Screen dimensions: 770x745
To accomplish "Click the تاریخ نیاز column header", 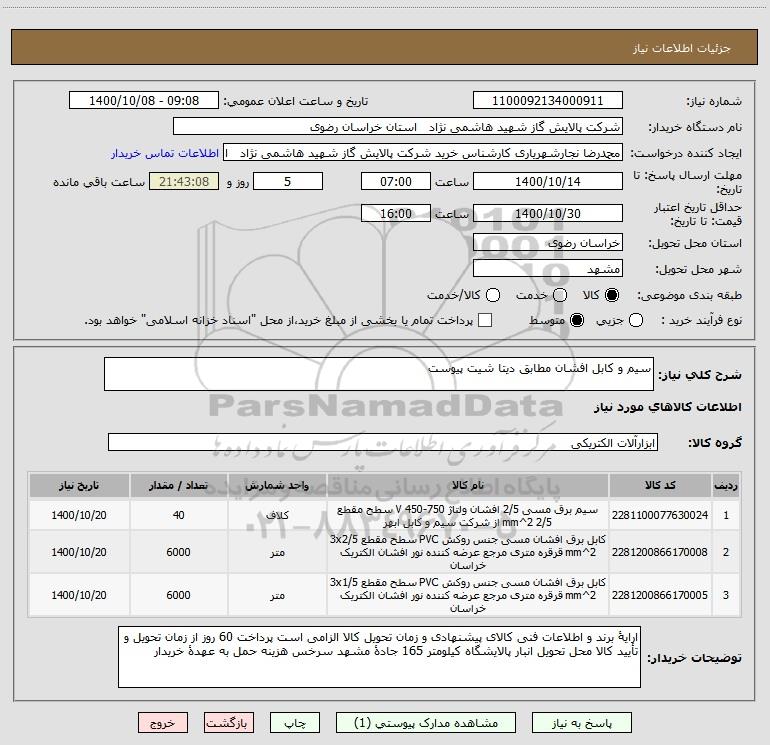I will tap(79, 485).
